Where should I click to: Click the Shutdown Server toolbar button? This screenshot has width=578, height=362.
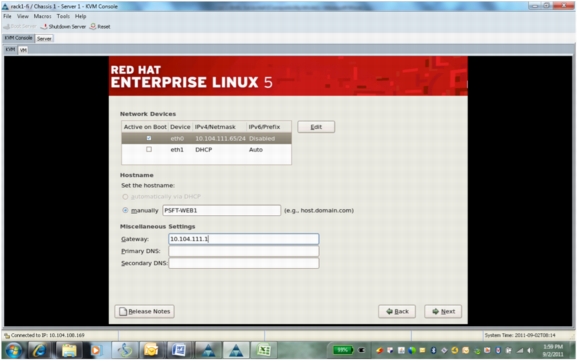[x=63, y=27]
